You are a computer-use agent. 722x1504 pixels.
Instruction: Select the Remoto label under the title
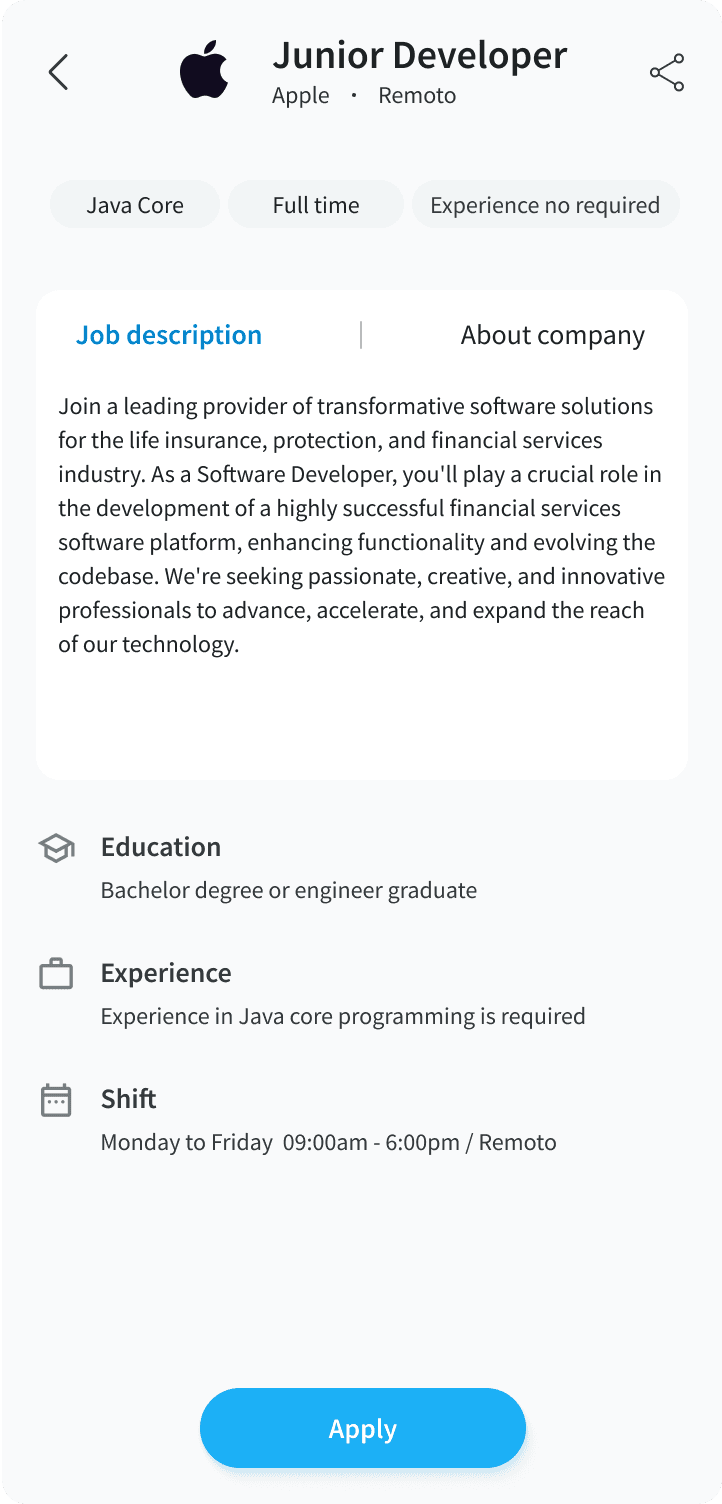417,95
